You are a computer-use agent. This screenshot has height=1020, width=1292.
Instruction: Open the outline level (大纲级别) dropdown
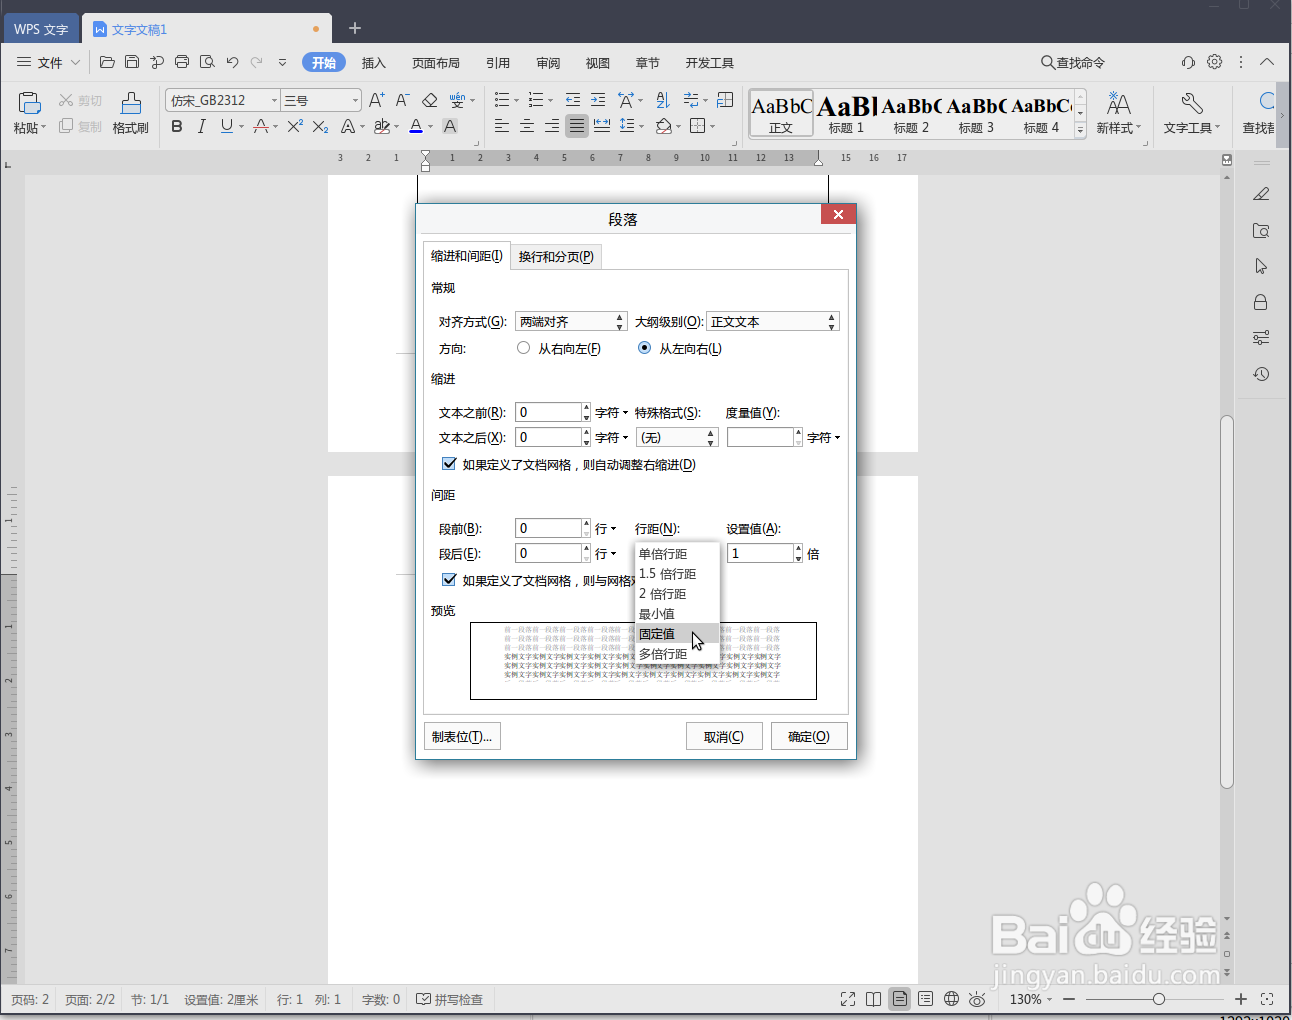(x=772, y=321)
